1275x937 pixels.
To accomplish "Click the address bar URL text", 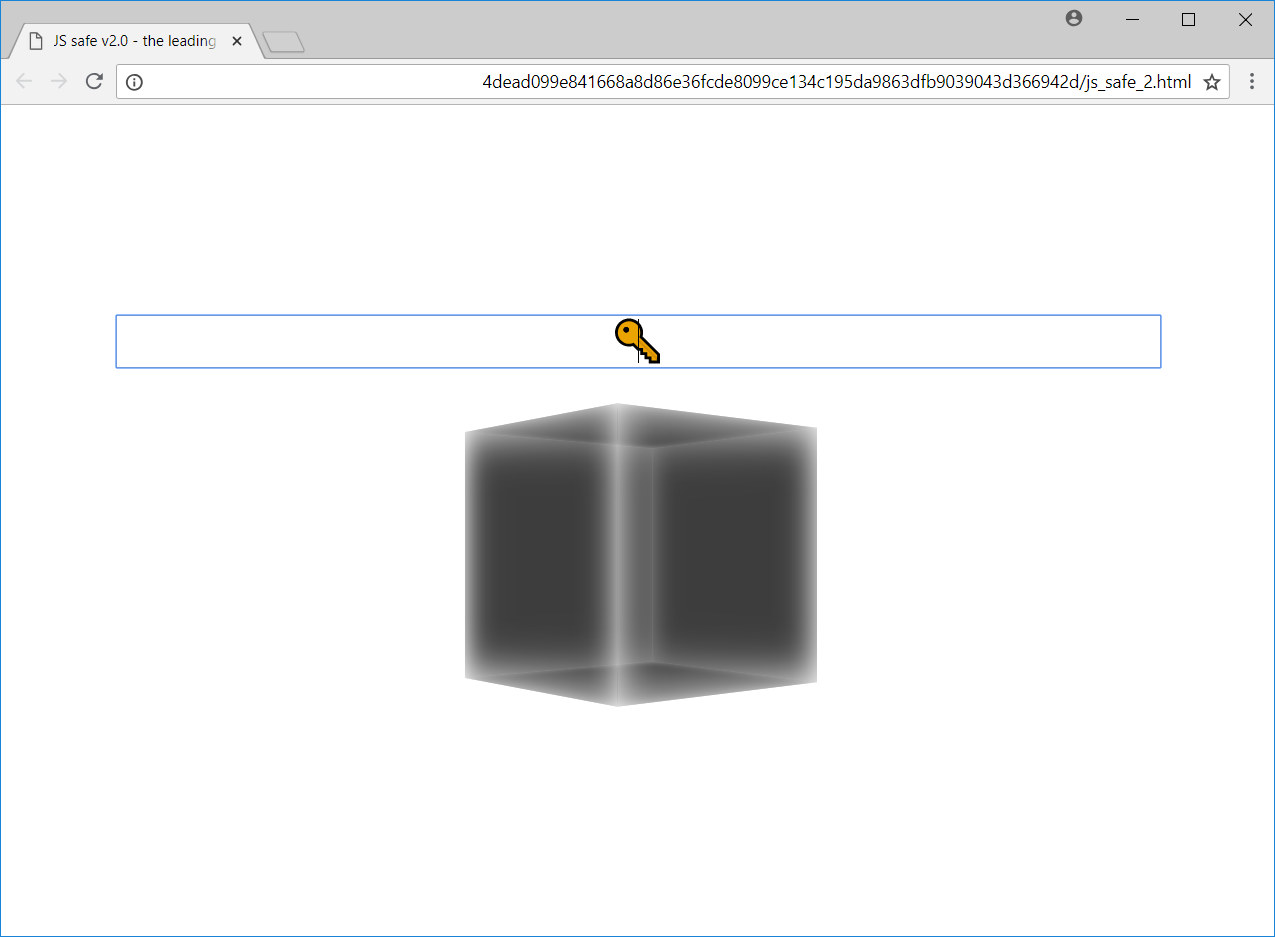I will pyautogui.click(x=836, y=82).
